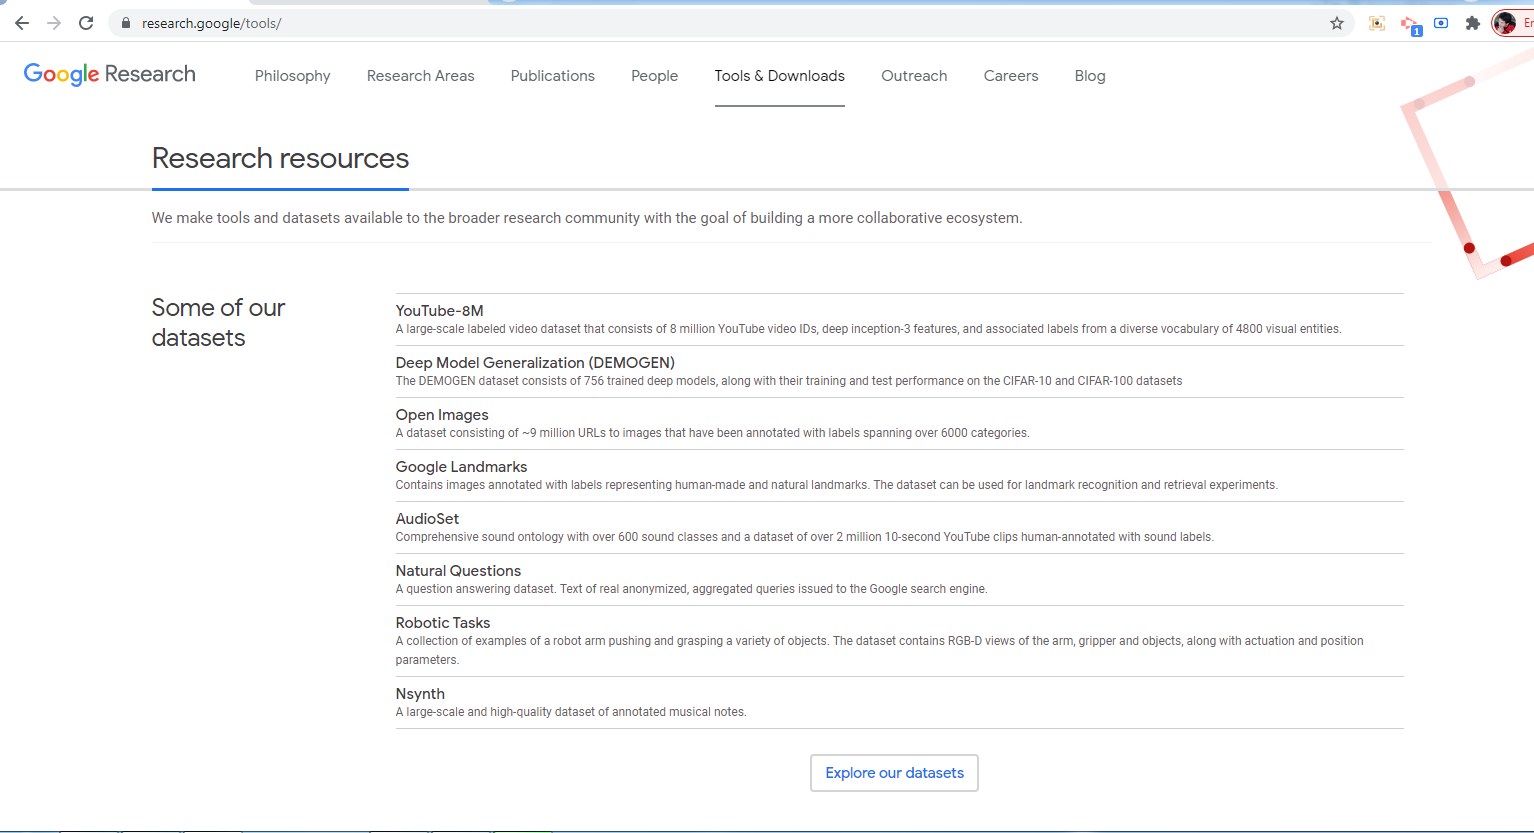Image resolution: width=1534 pixels, height=833 pixels.
Task: Reload the page with the refresh icon
Action: point(86,23)
